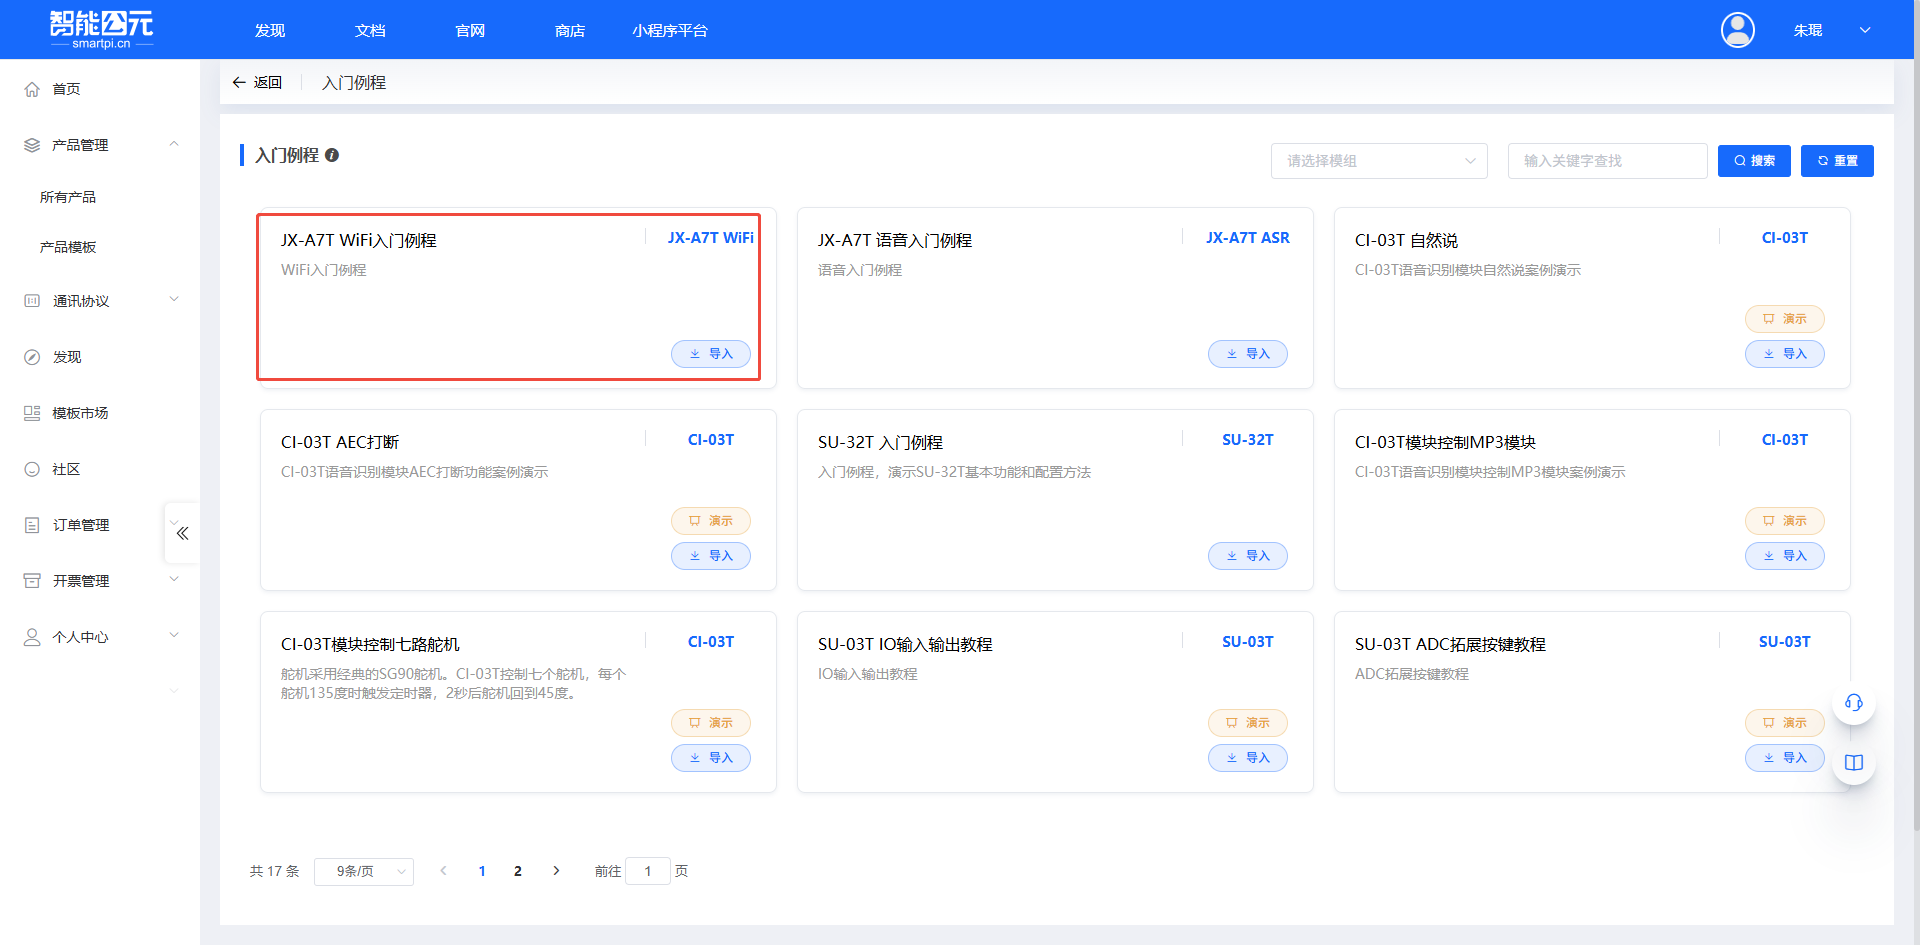
Task: Click the user avatar at top right
Action: coord(1737,30)
